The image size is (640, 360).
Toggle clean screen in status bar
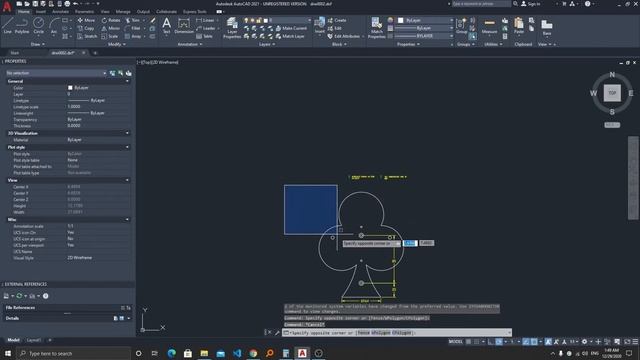[x=627, y=342]
